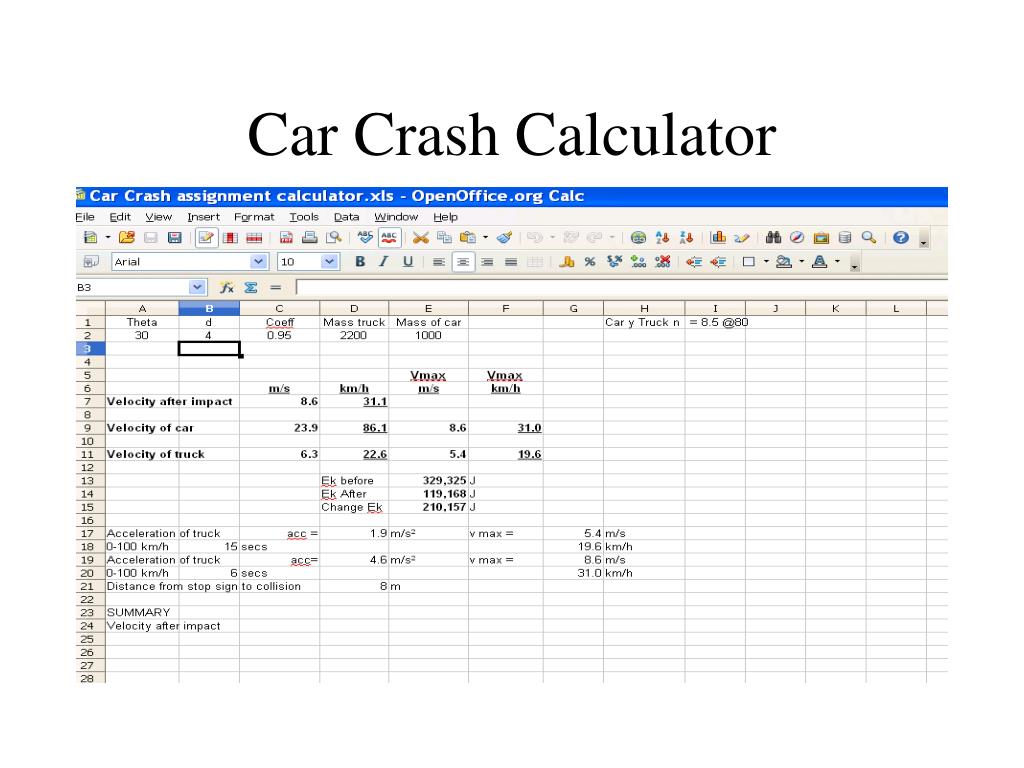Open the Insert menu

point(203,217)
